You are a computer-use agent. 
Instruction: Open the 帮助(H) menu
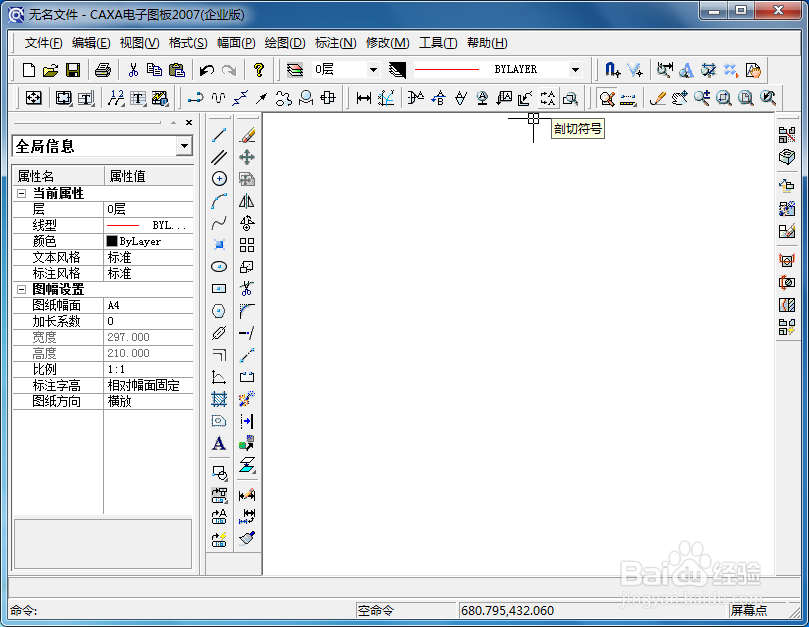pos(487,43)
